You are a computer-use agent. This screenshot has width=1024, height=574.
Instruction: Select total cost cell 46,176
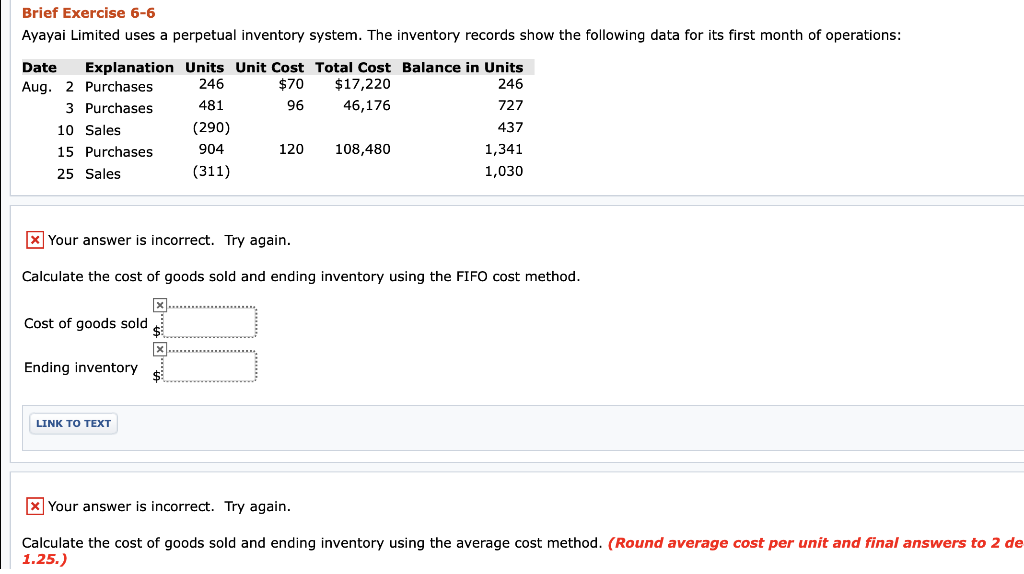tap(367, 106)
